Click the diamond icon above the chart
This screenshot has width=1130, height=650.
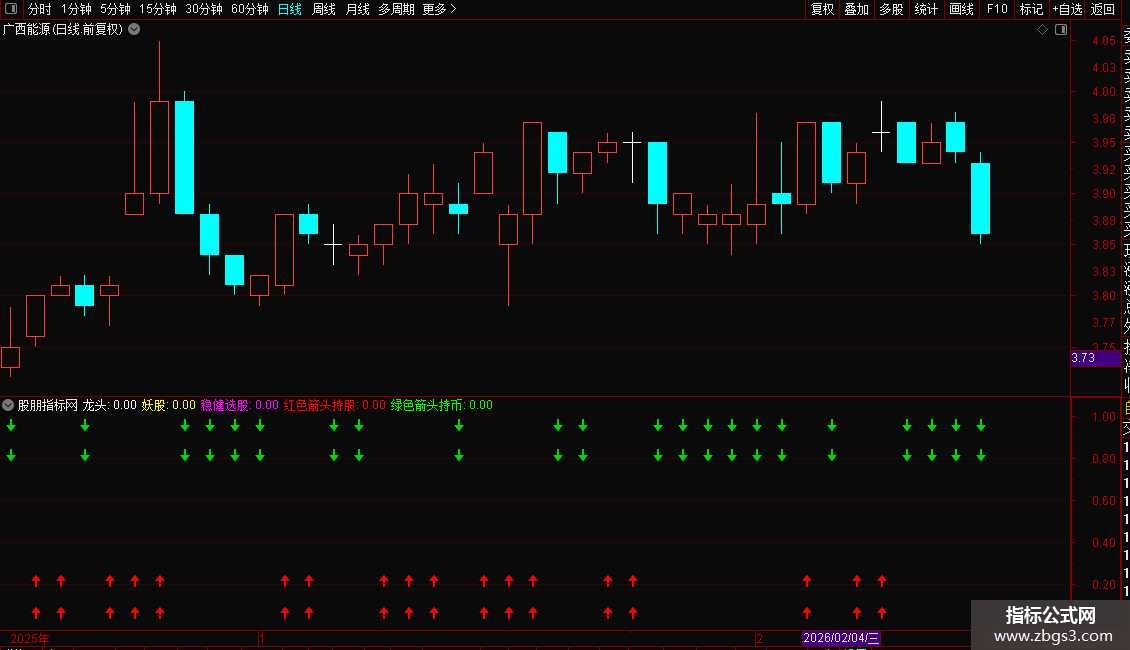pyautogui.click(x=1042, y=30)
